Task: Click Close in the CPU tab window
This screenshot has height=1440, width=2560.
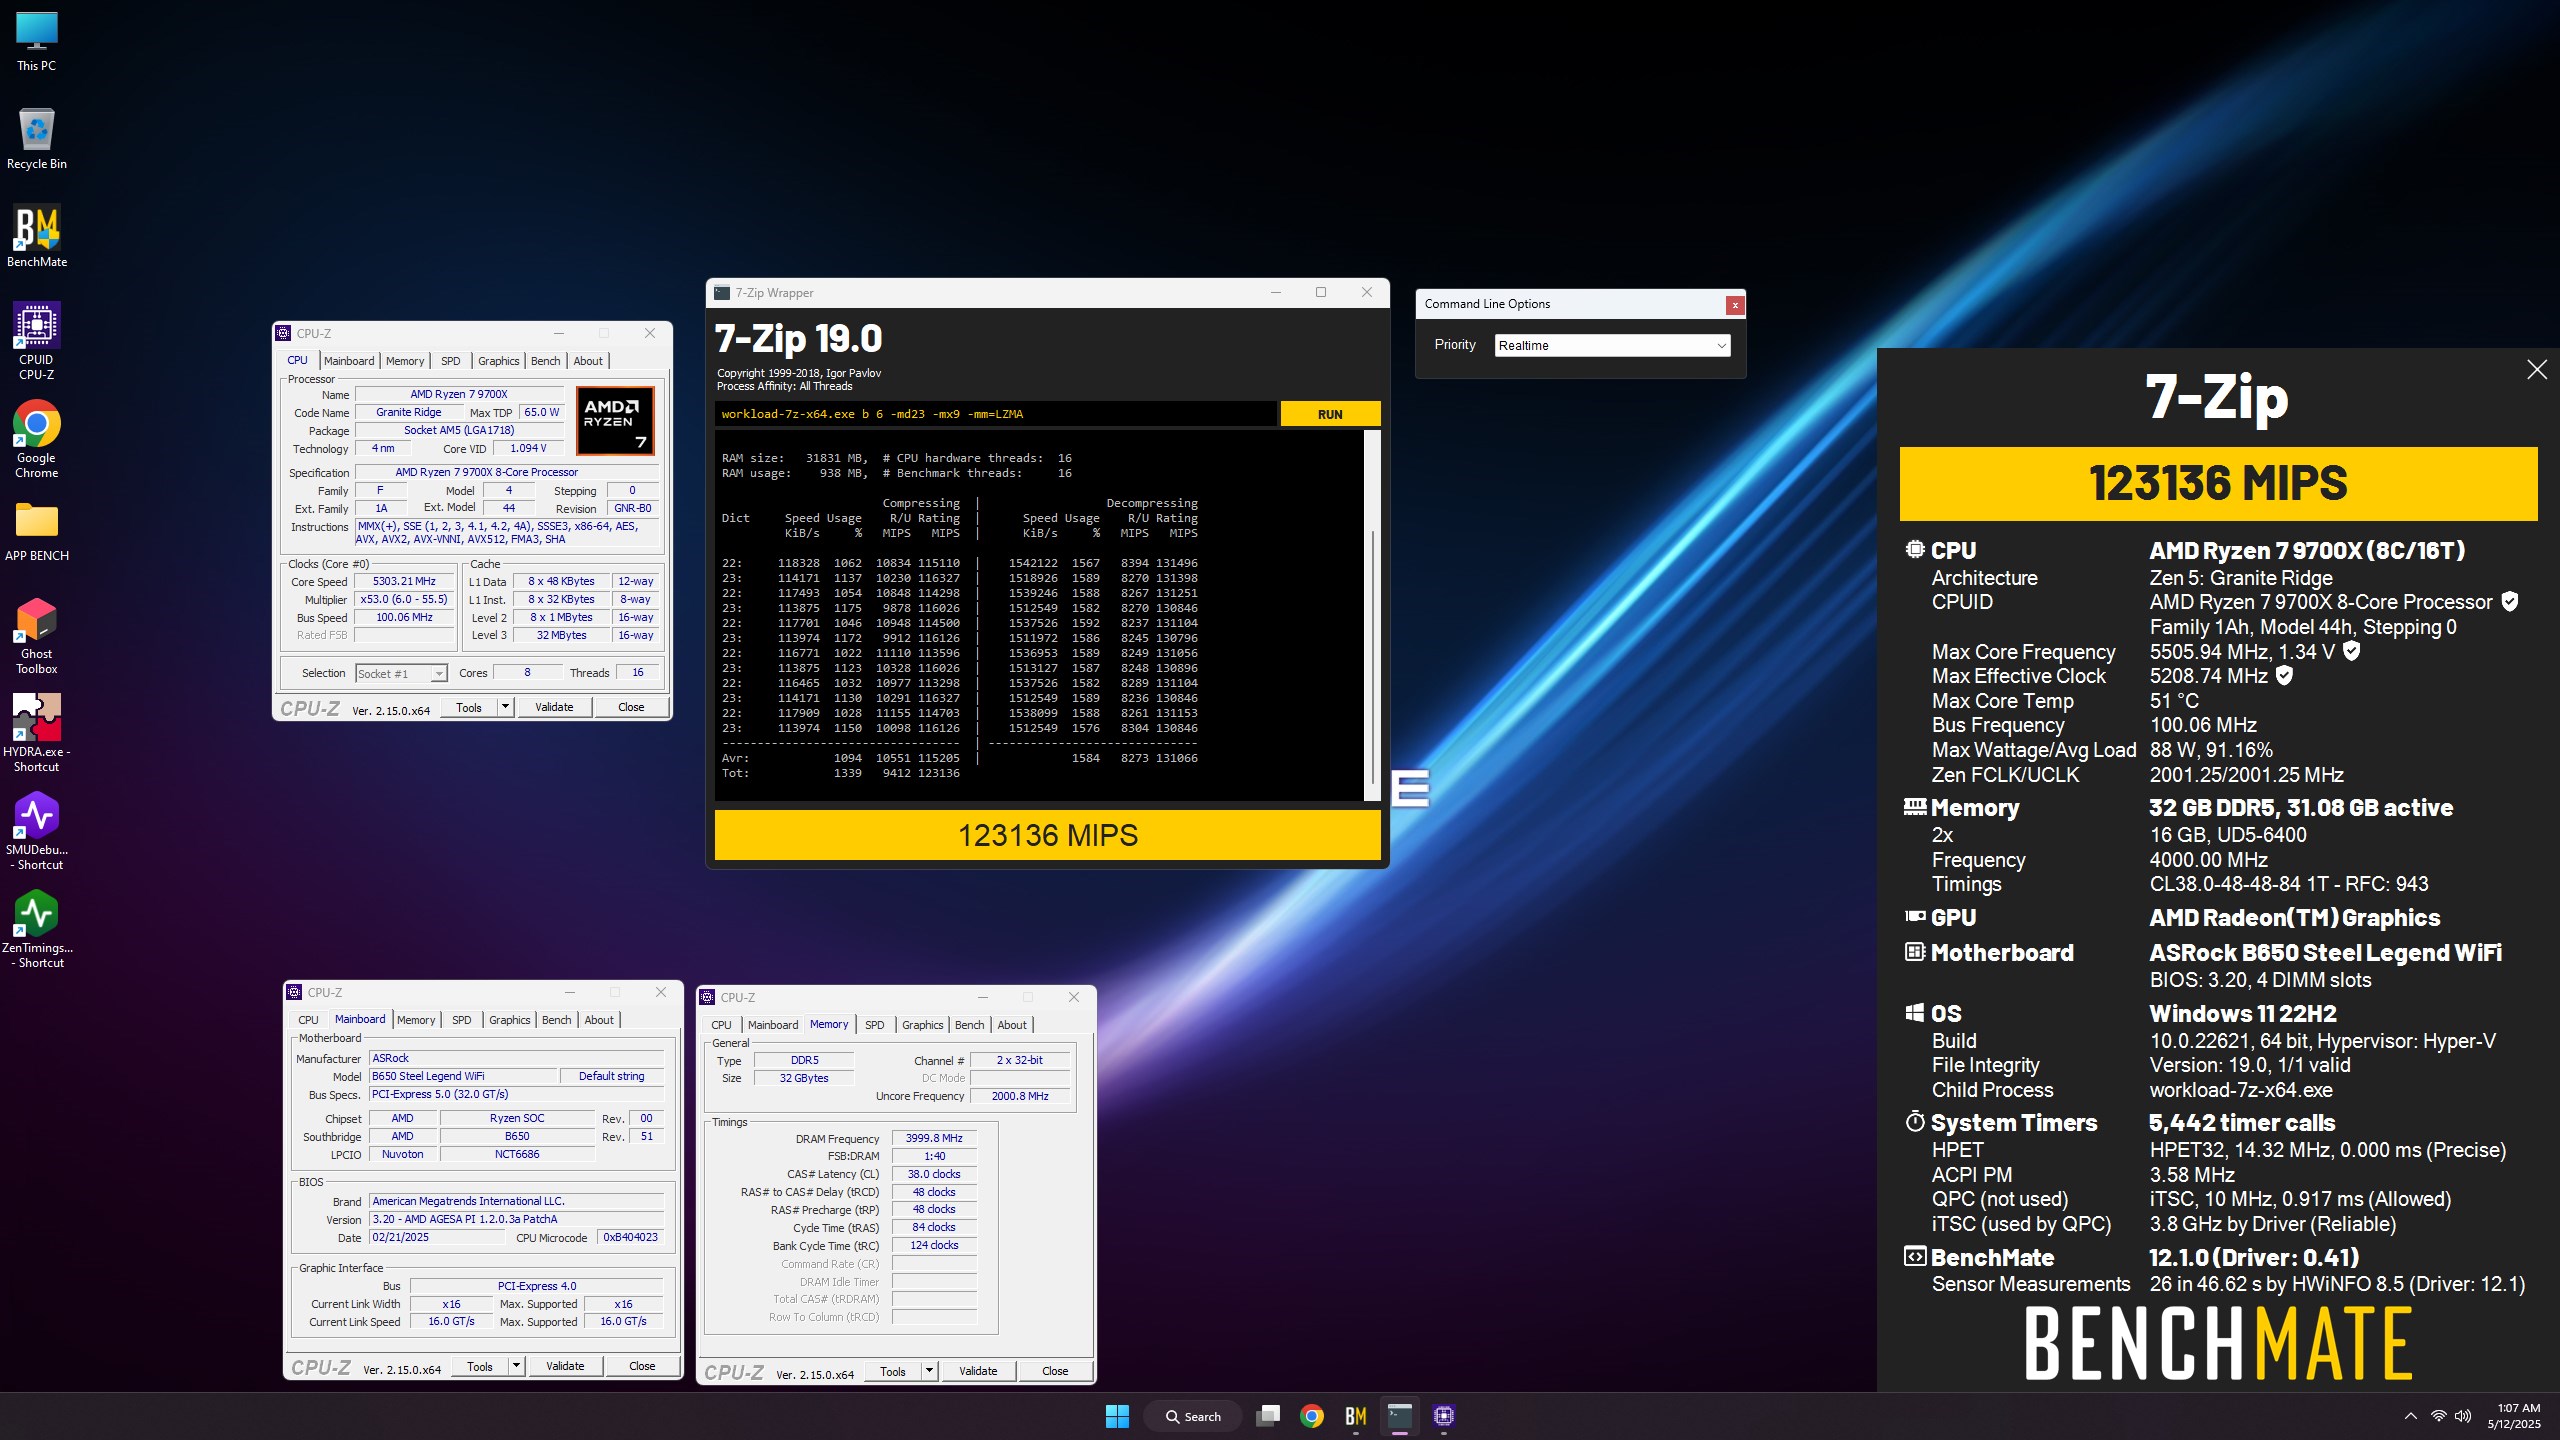Action: pos(631,707)
